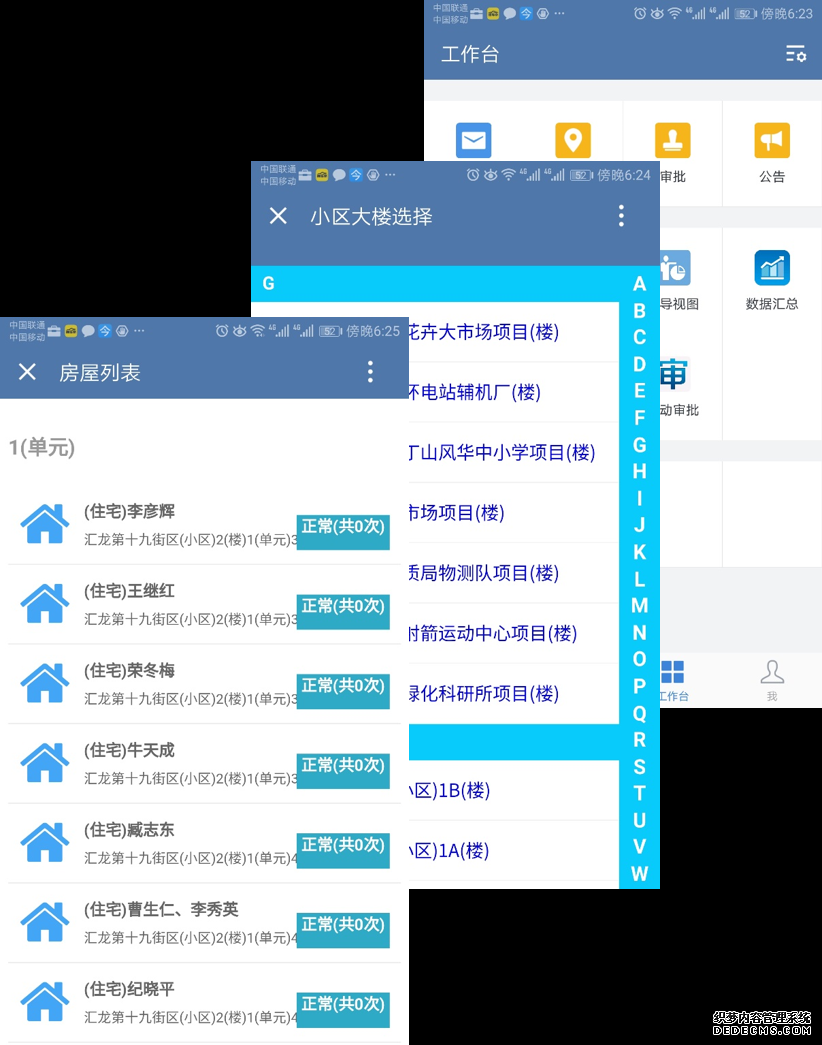Viewport: 822px width, 1045px height.
Task: Switch to the 我 profile tab
Action: [x=772, y=680]
